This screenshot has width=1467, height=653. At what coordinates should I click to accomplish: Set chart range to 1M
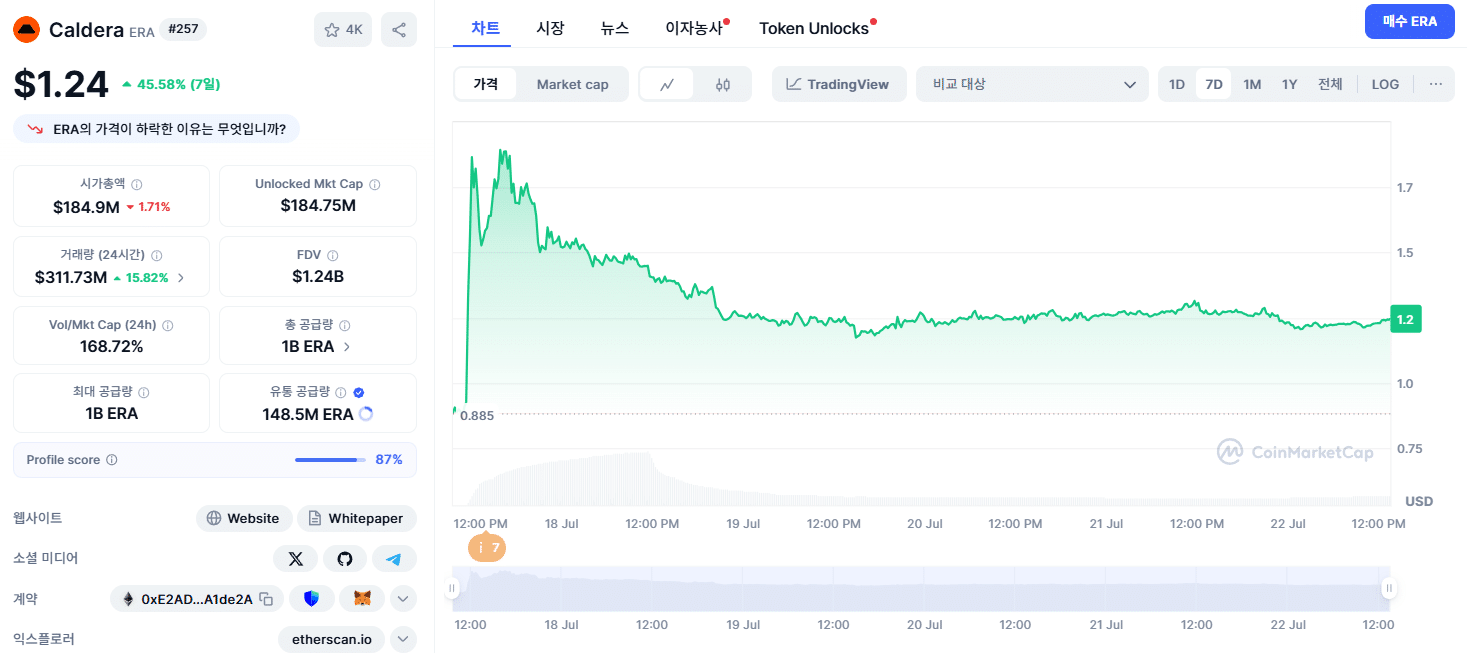coord(1252,84)
